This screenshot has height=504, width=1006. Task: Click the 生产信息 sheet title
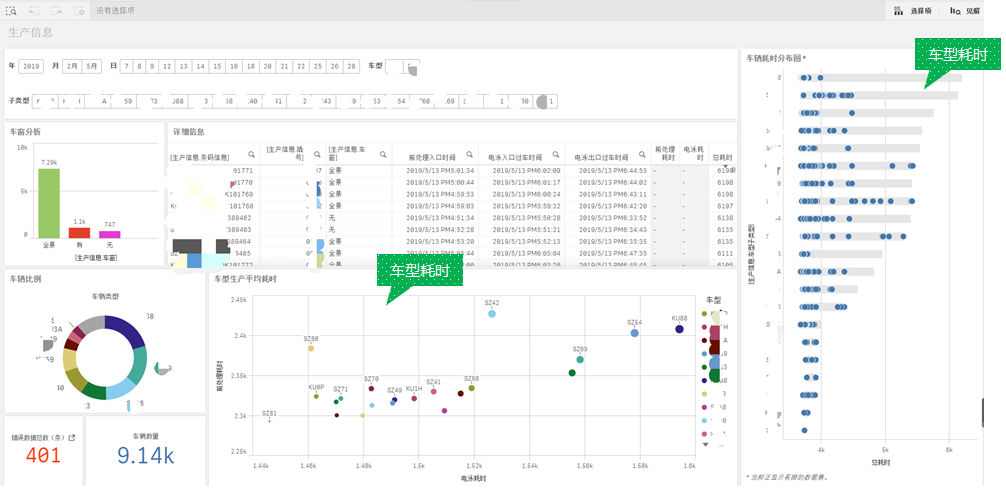(30, 32)
